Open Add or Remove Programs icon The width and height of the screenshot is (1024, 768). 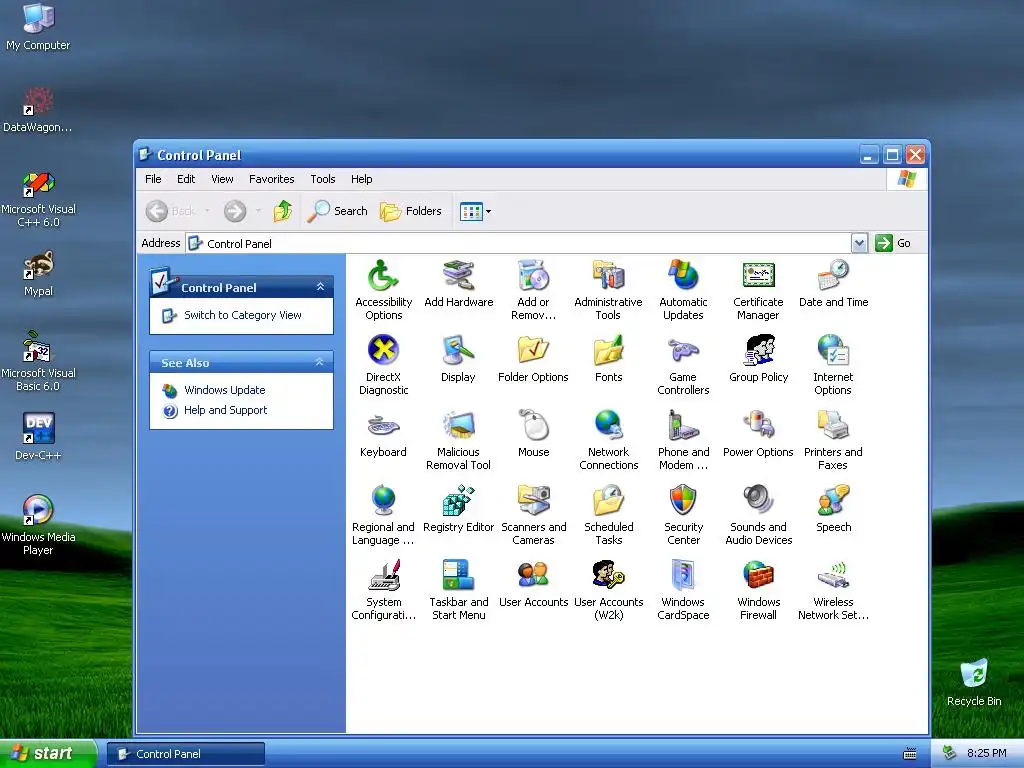pyautogui.click(x=534, y=276)
